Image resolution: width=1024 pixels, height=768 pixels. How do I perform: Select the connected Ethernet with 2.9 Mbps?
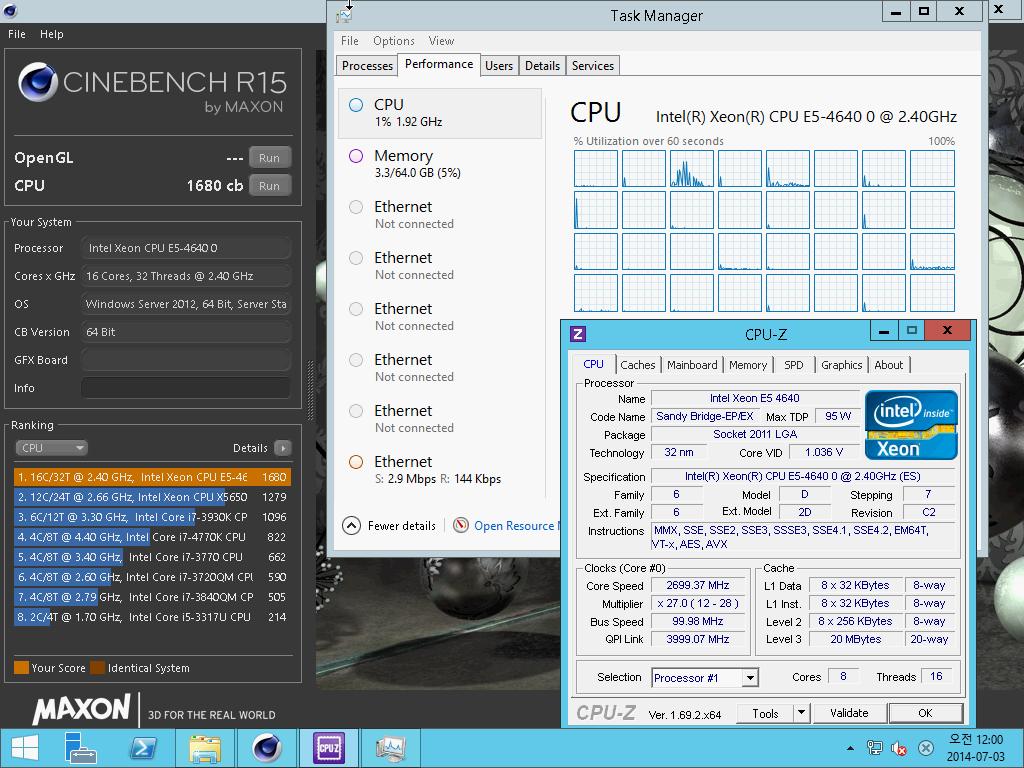(440, 470)
